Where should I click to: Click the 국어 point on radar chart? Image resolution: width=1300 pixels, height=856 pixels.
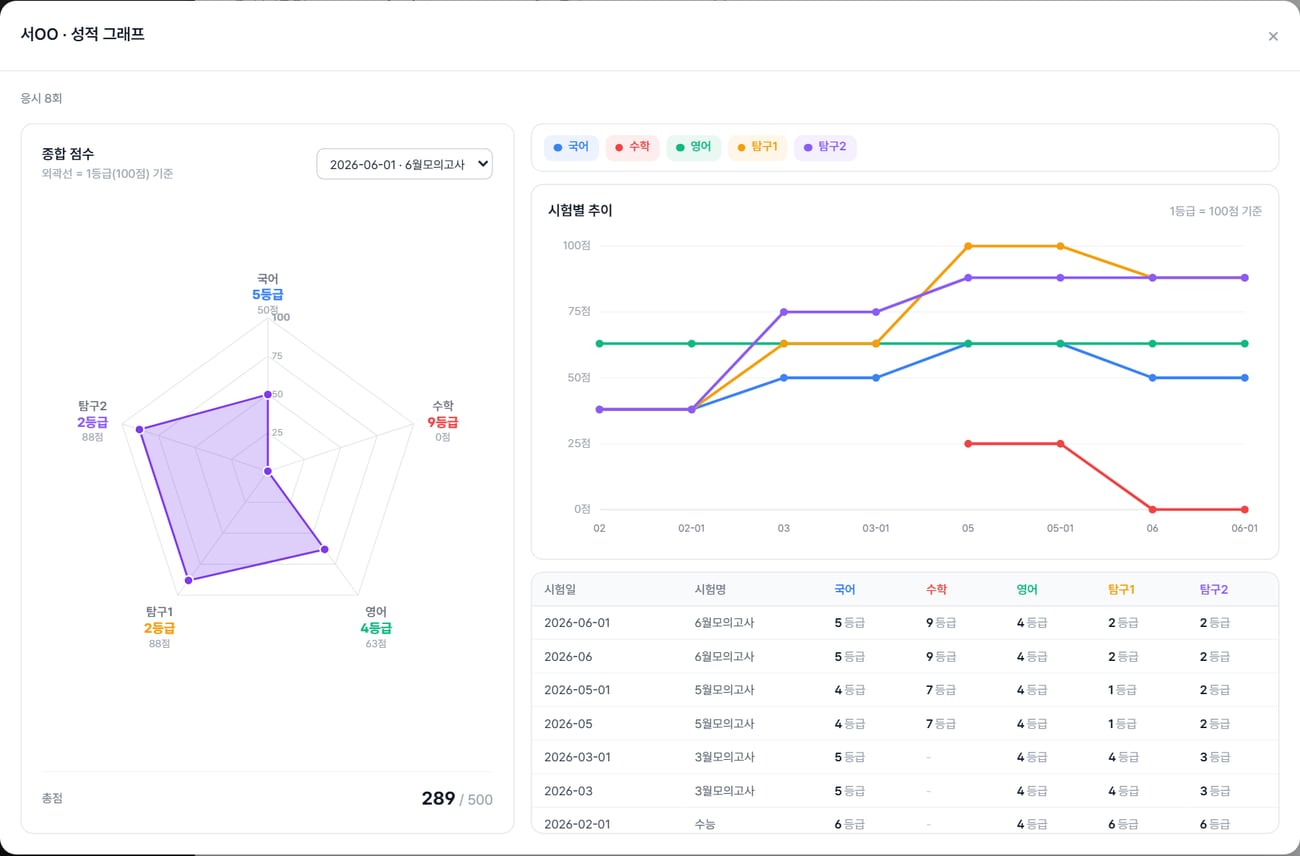268,395
